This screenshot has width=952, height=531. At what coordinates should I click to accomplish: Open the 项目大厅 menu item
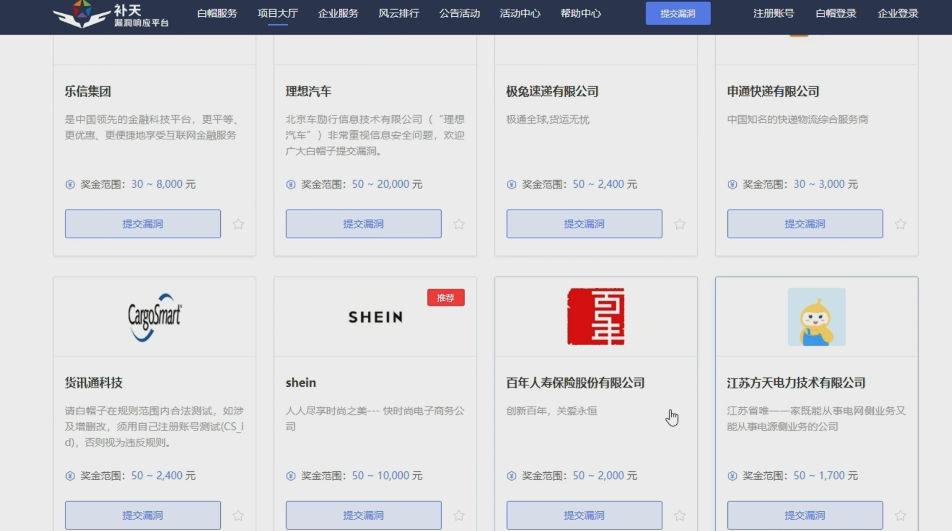(277, 13)
